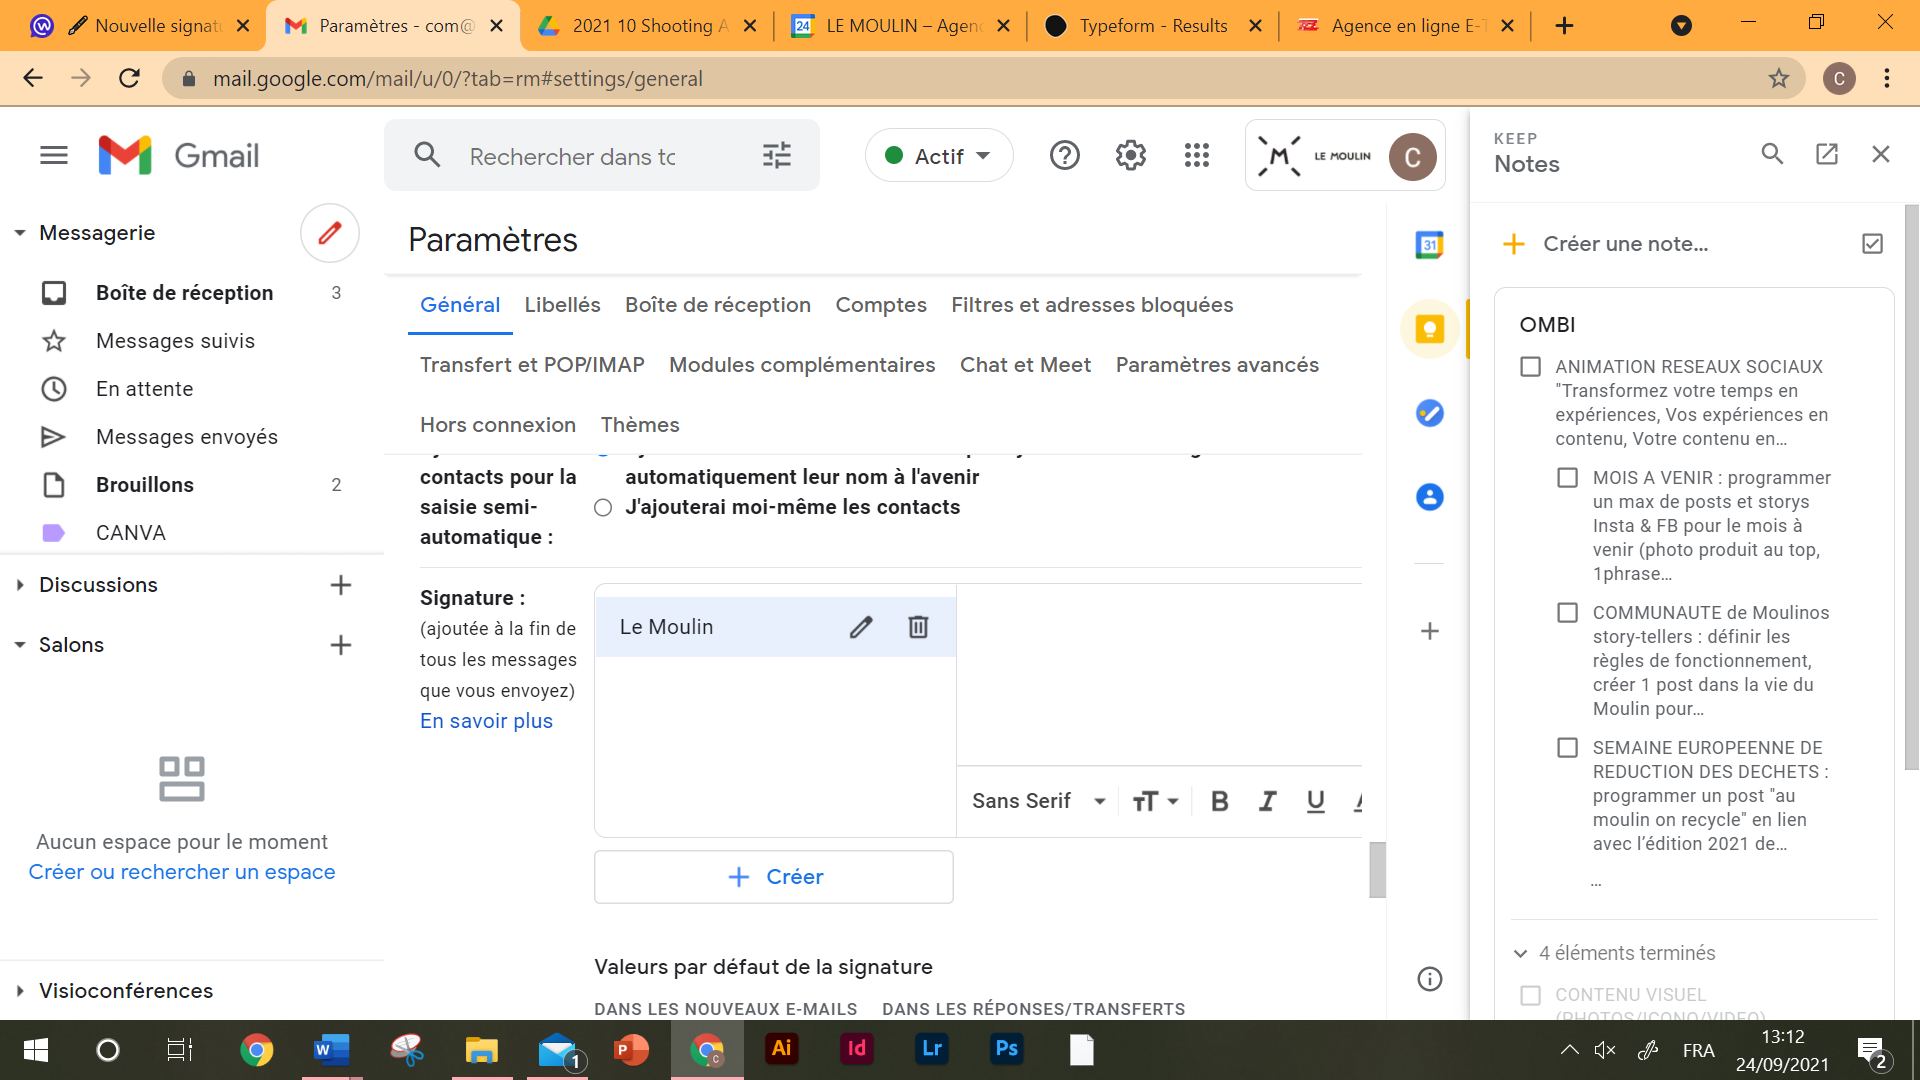Open Google apps grid
The width and height of the screenshot is (1920, 1080).
point(1196,156)
